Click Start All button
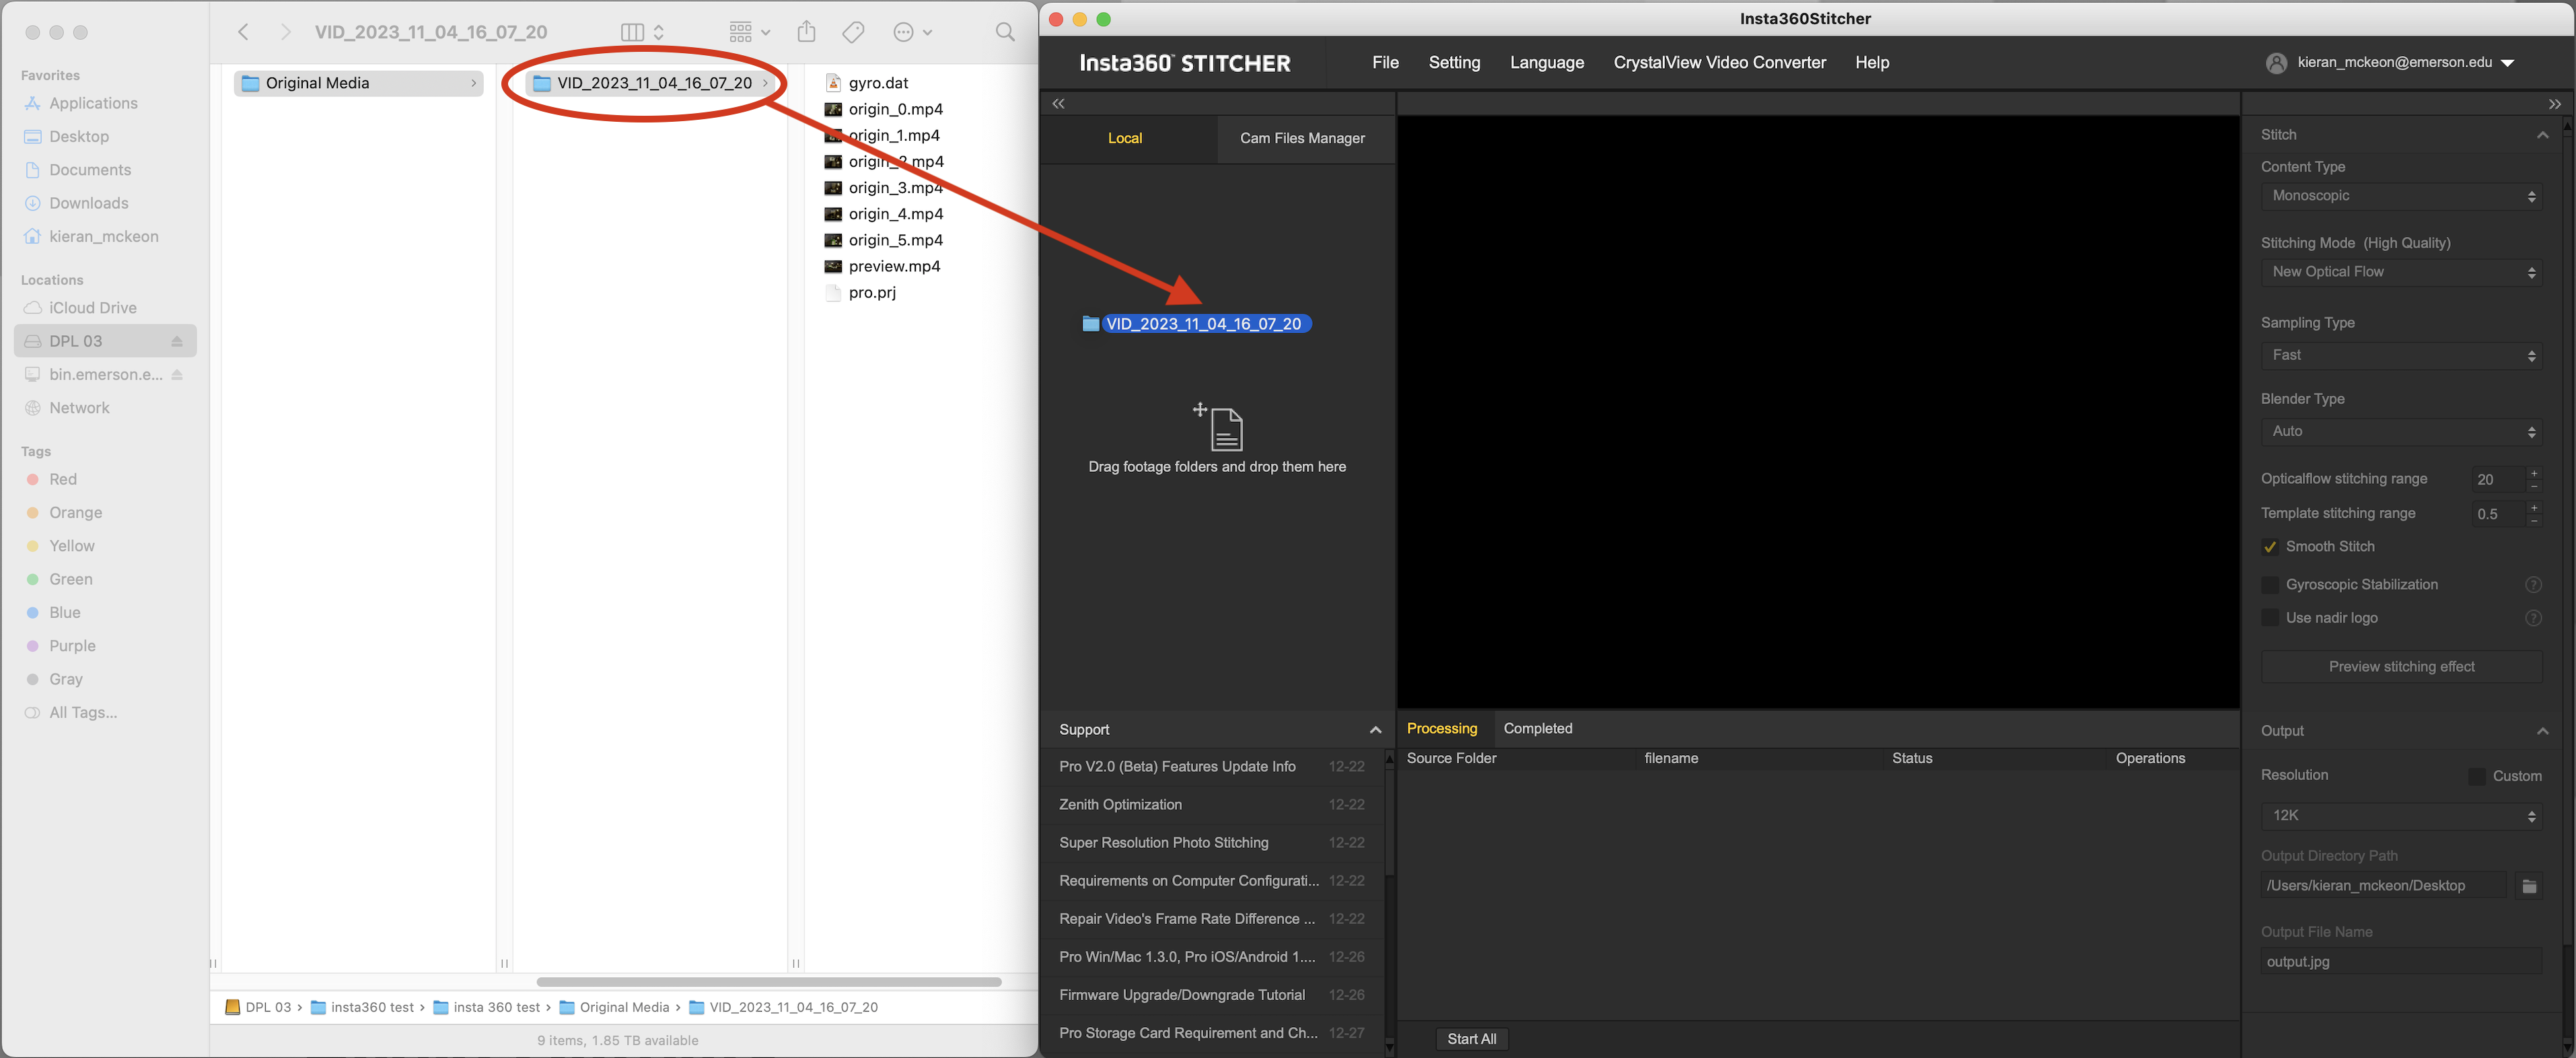The image size is (2576, 1058). click(x=1471, y=1039)
